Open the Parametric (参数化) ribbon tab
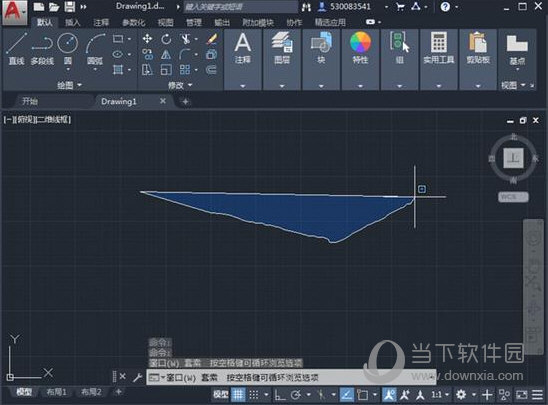Image resolution: width=548 pixels, height=405 pixels. (x=134, y=23)
